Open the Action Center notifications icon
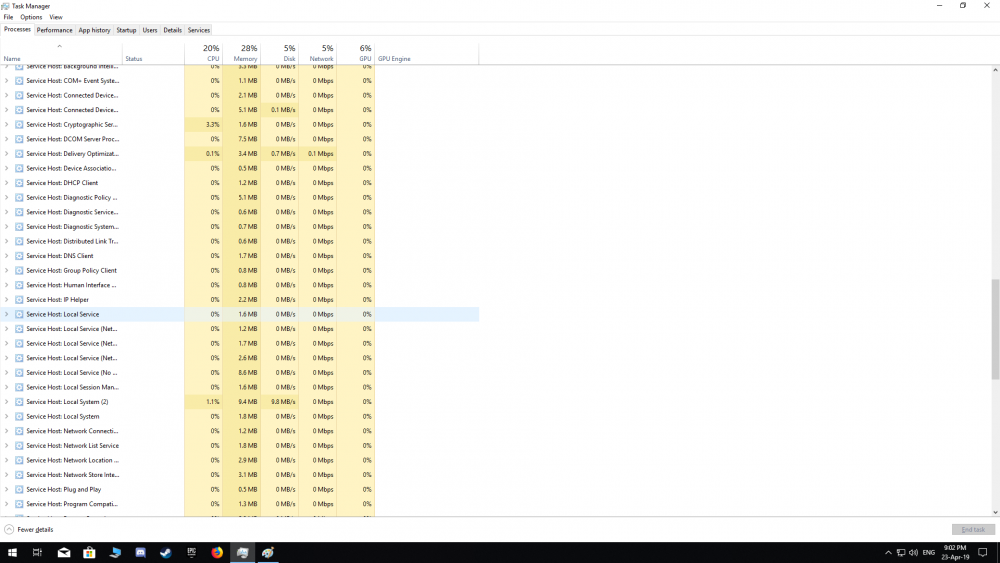The height and width of the screenshot is (563, 1000). tap(983, 553)
